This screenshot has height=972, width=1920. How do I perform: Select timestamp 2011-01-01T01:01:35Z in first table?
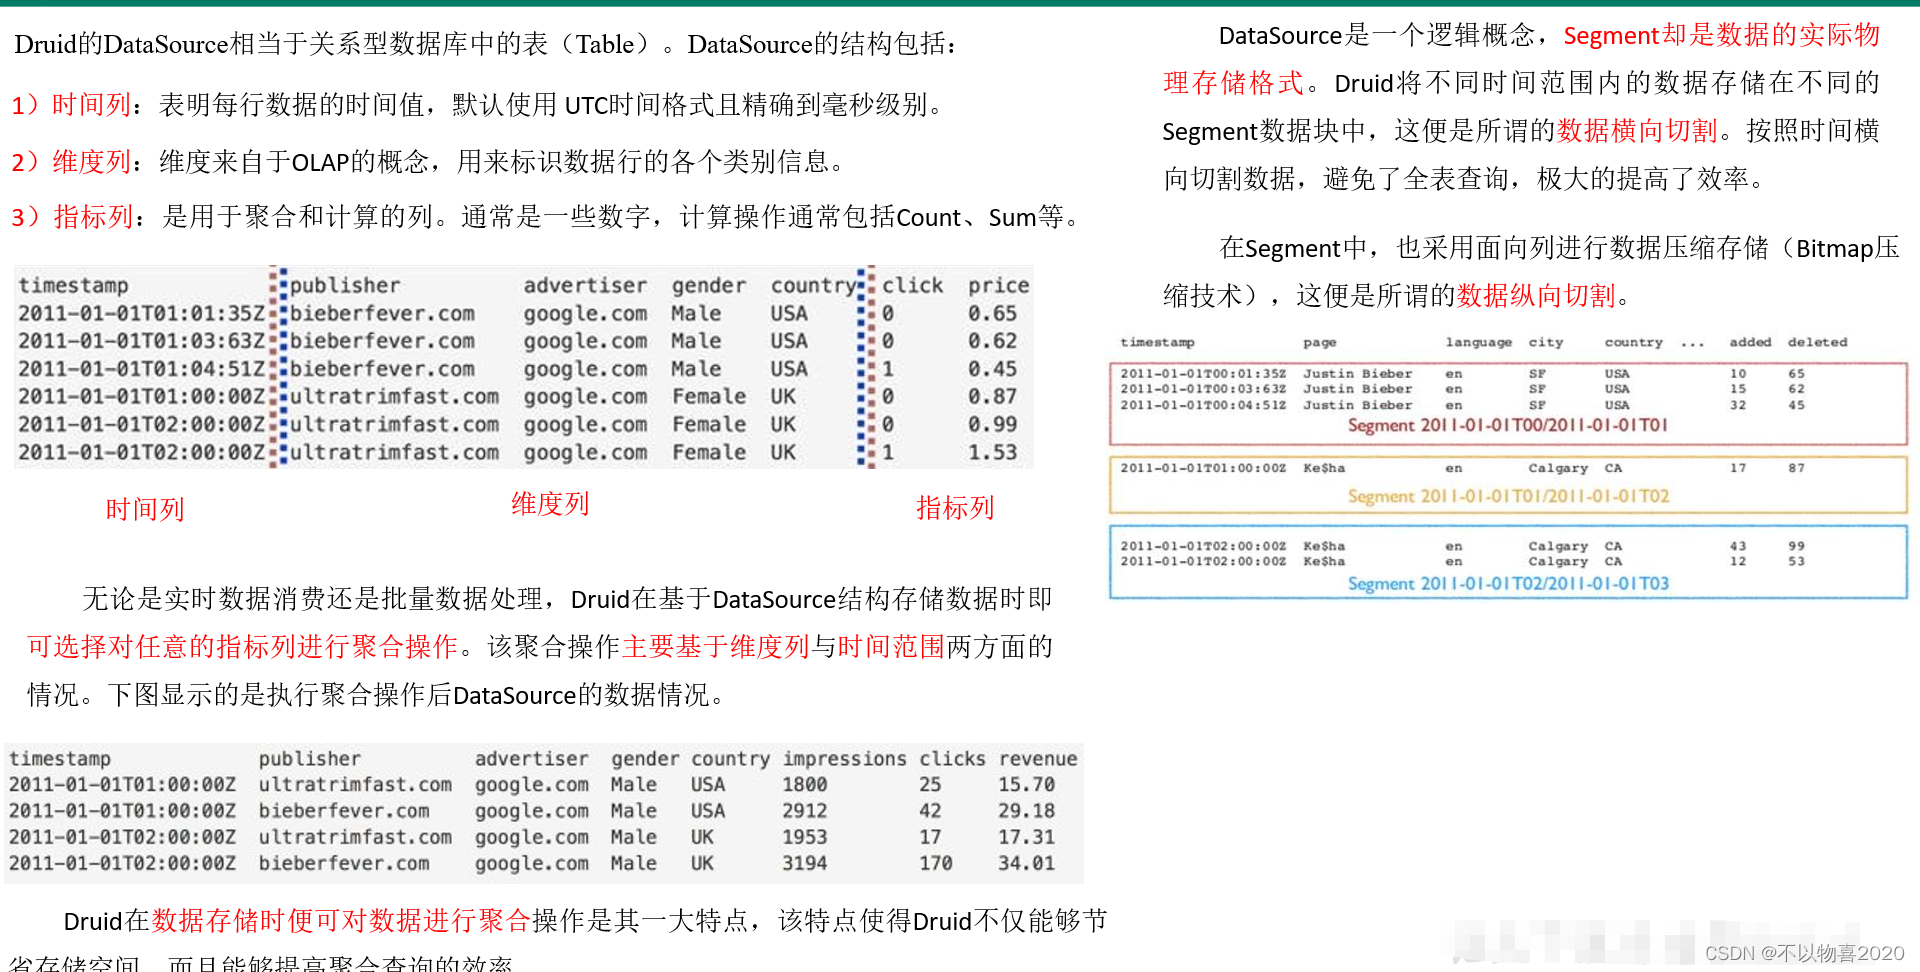[x=142, y=313]
